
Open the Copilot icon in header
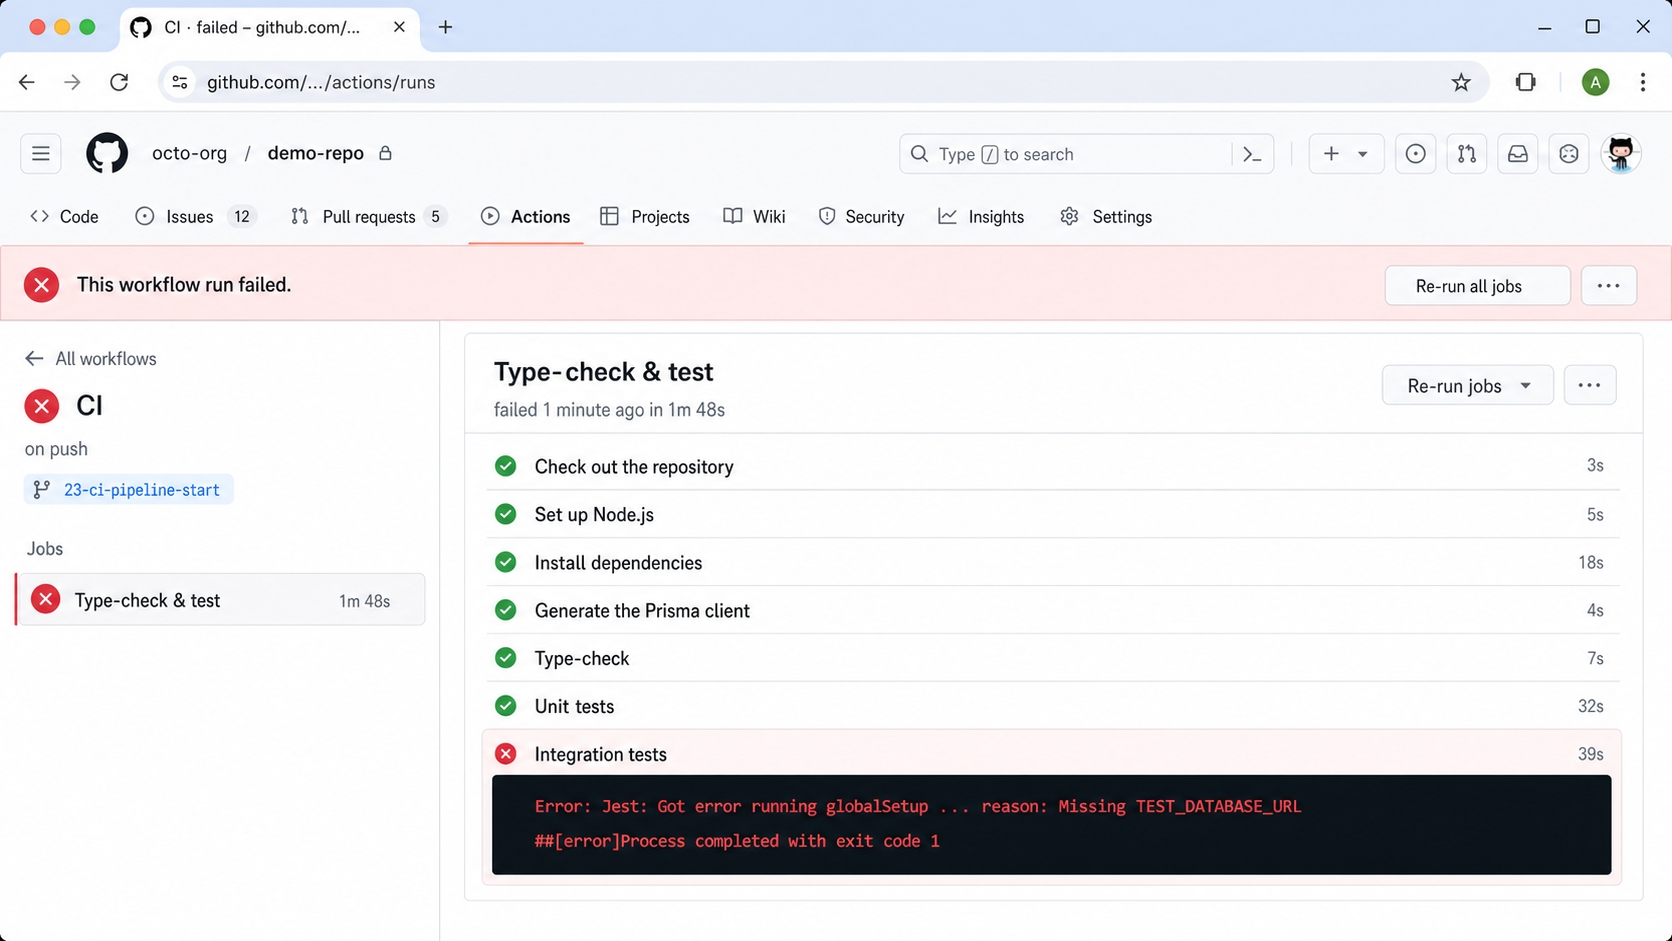pos(1568,154)
